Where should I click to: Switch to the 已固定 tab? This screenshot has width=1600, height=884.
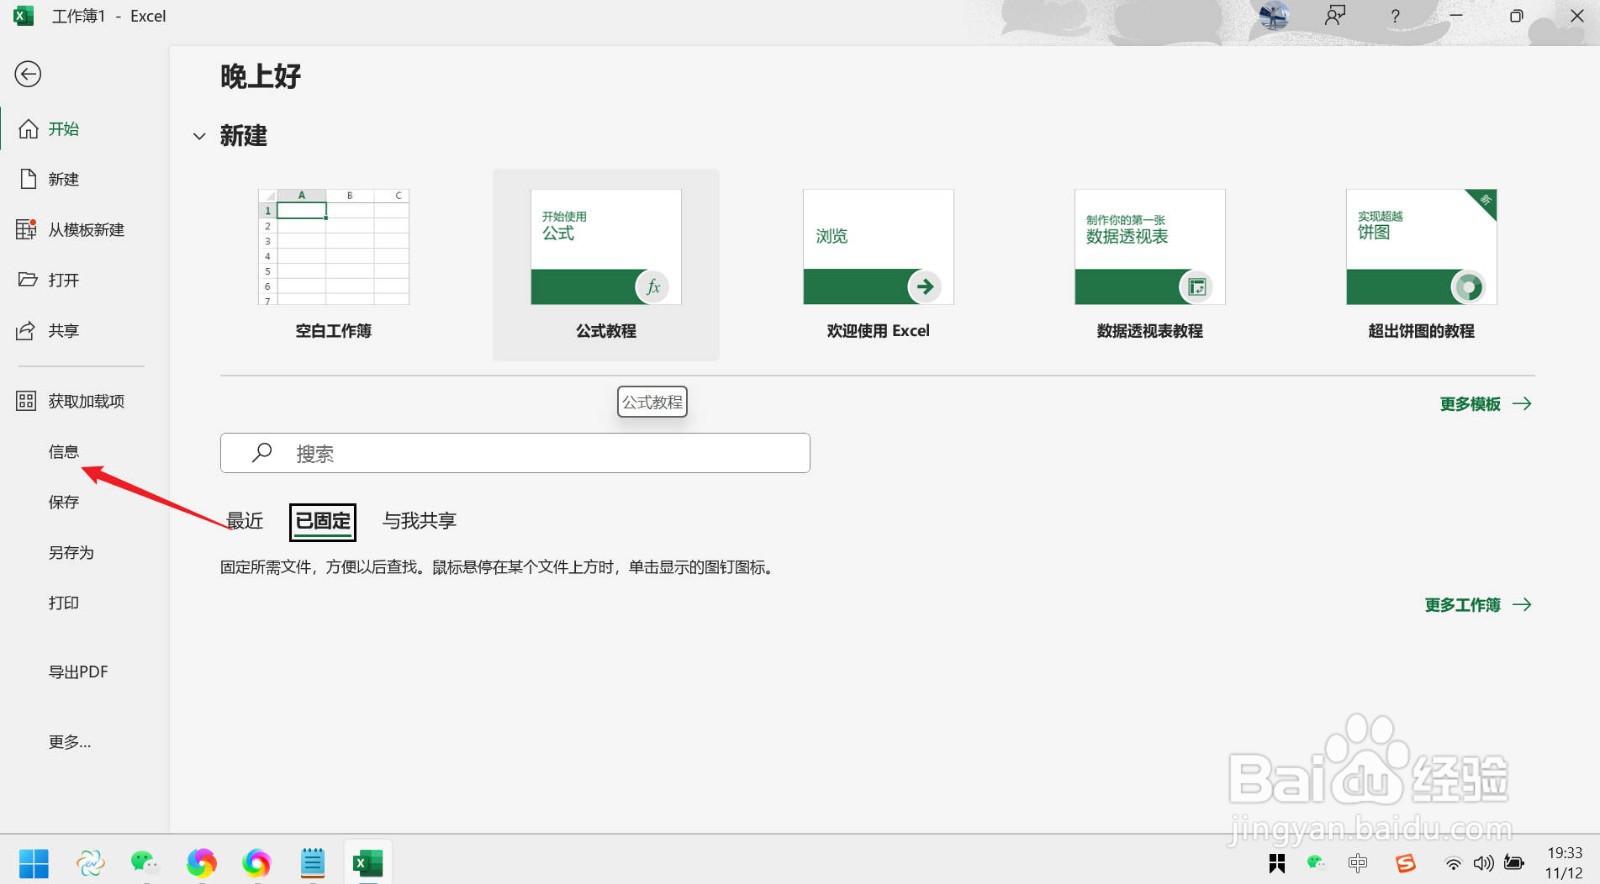(x=323, y=521)
